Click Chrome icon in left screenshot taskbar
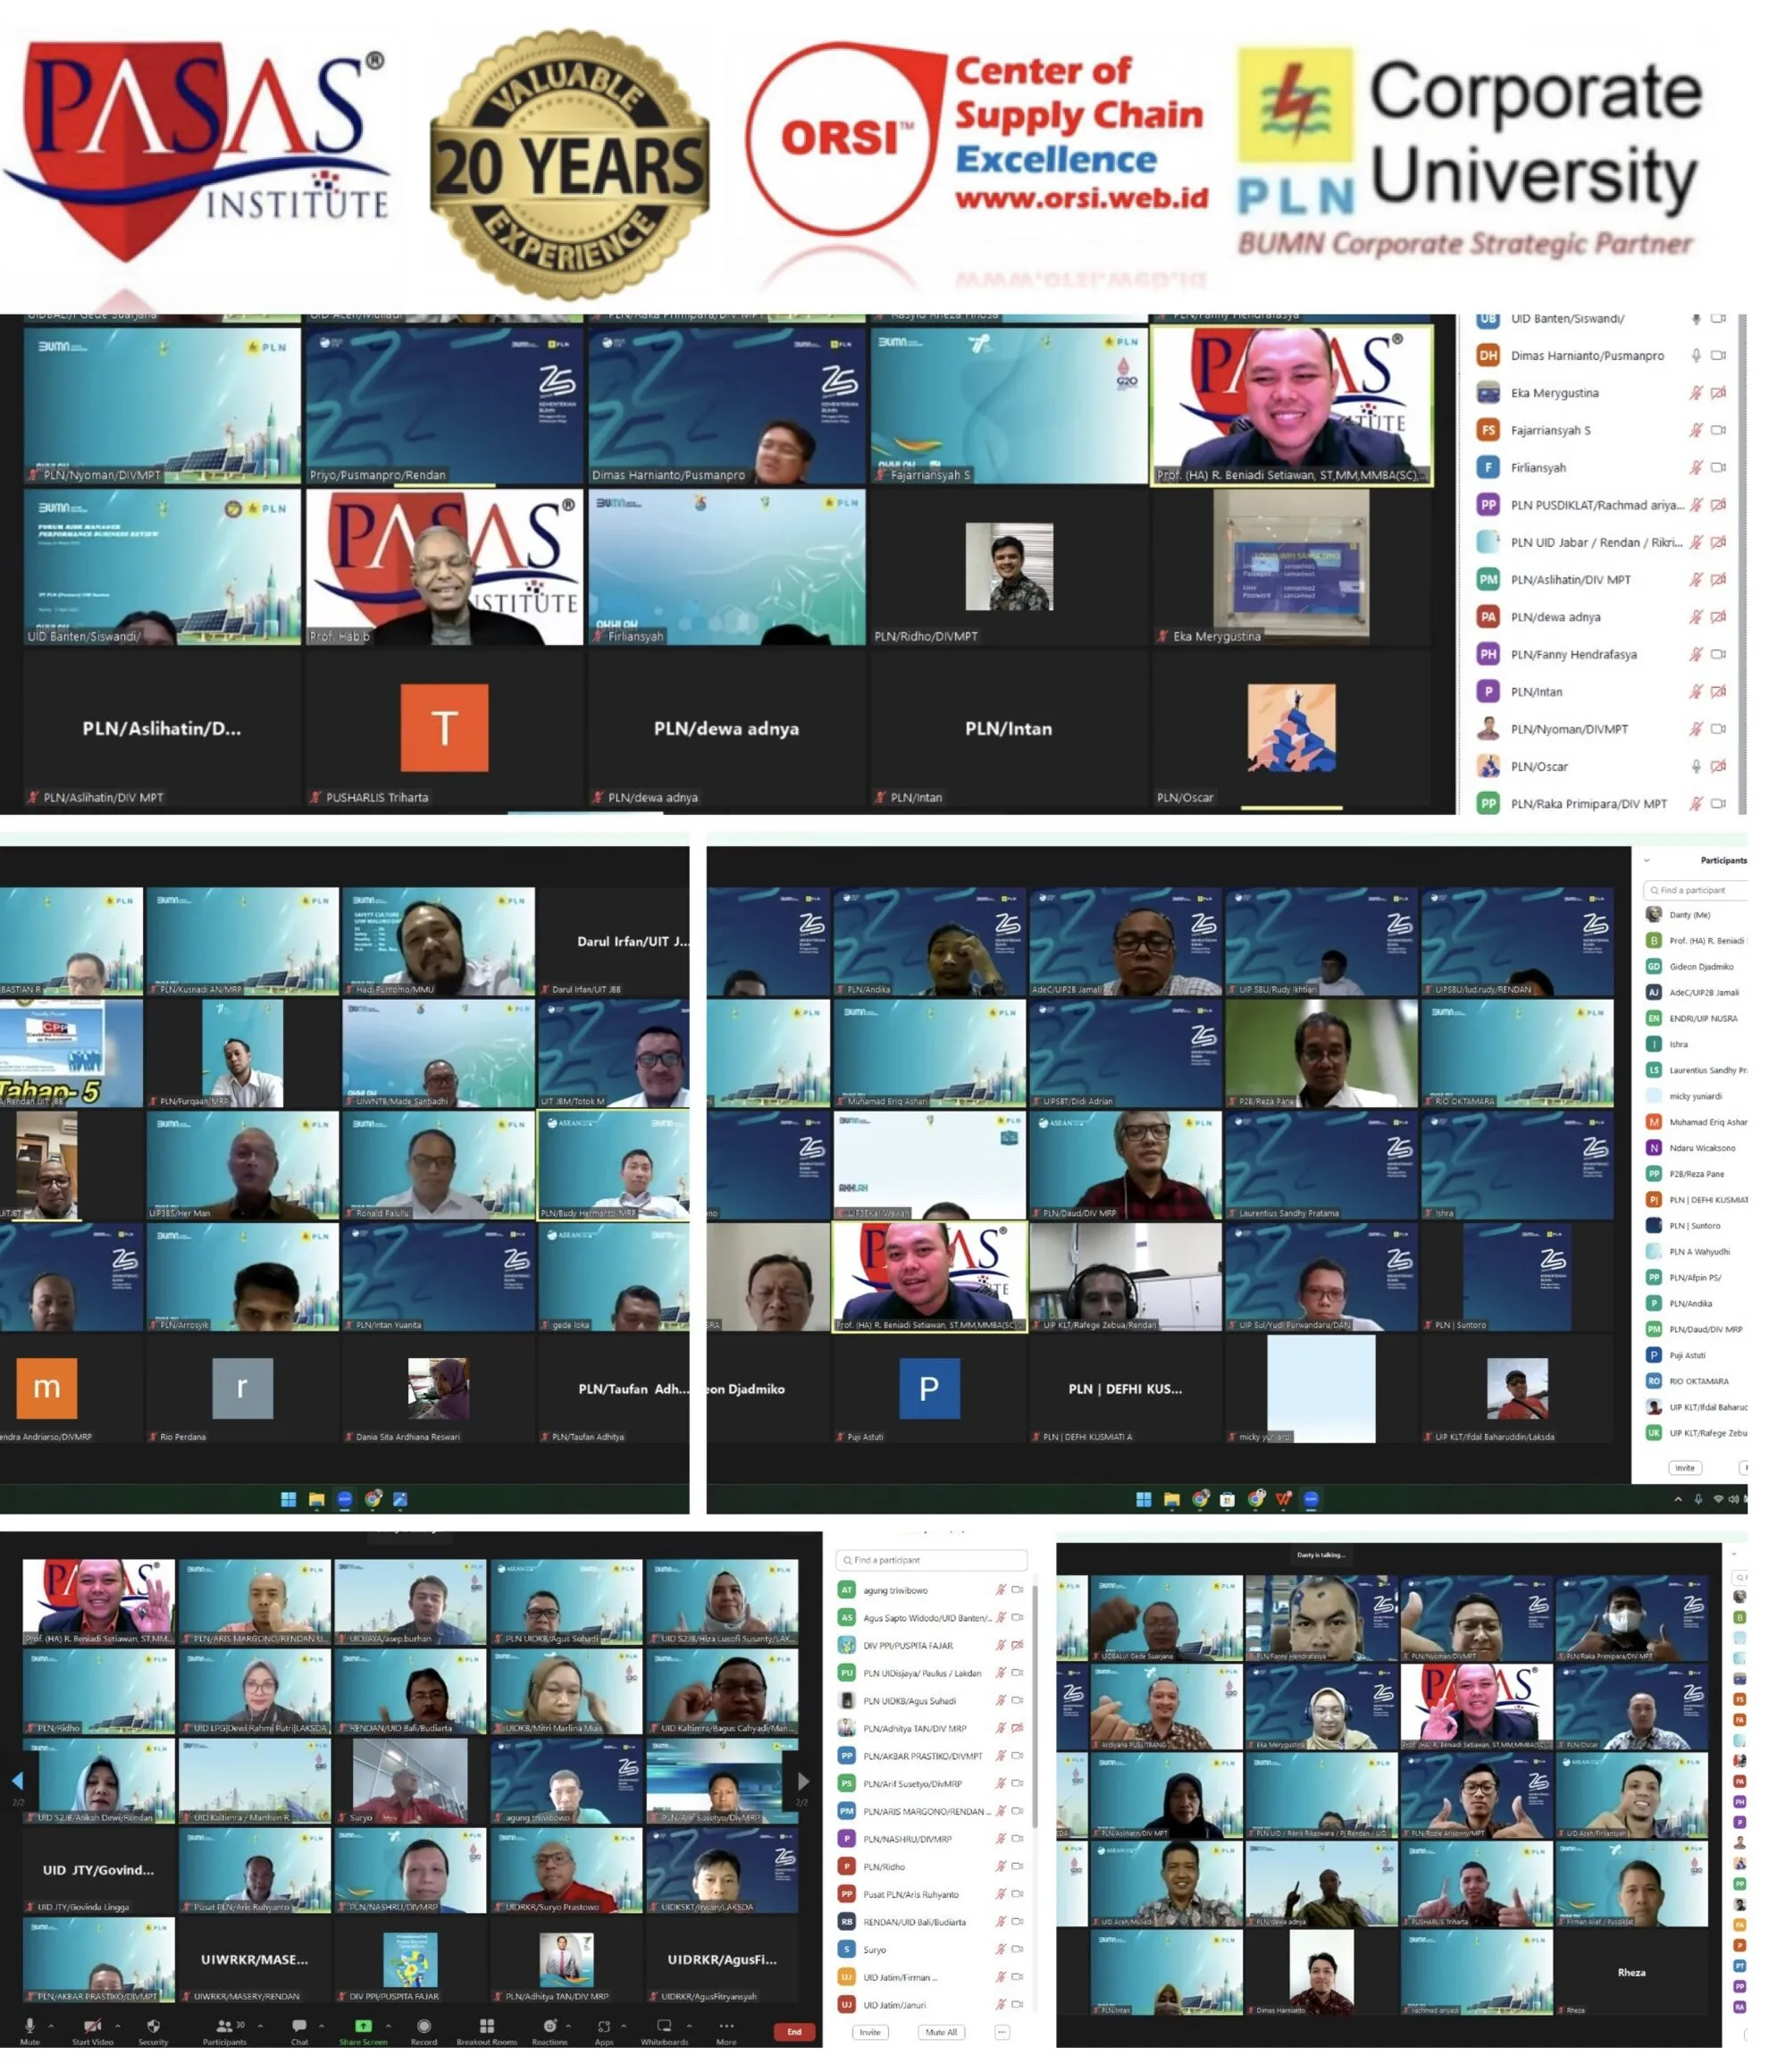Image resolution: width=1769 pixels, height=2072 pixels. click(x=373, y=1498)
